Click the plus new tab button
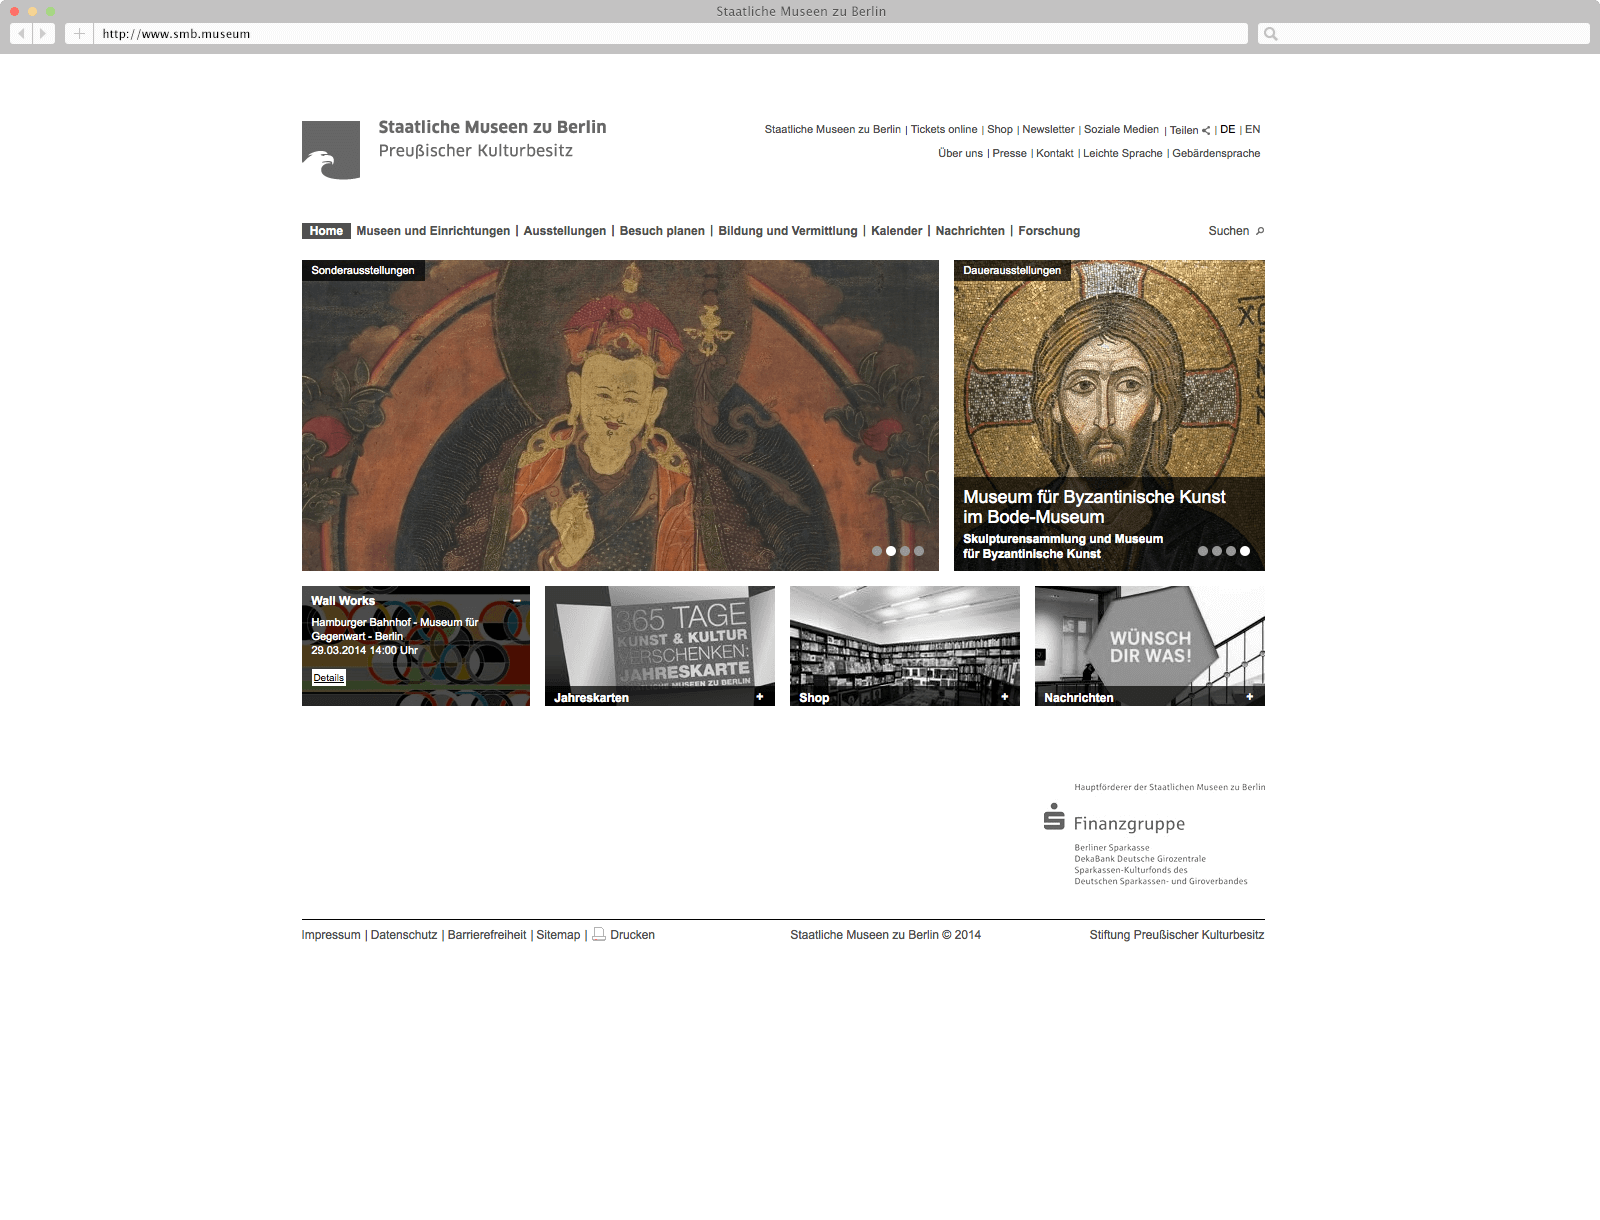1600x1220 pixels. [x=79, y=33]
